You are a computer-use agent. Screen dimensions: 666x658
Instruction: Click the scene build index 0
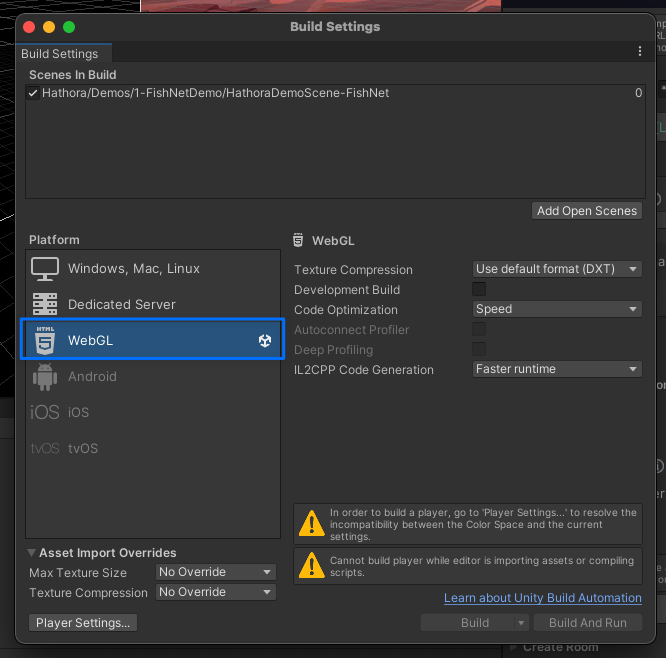coord(638,93)
